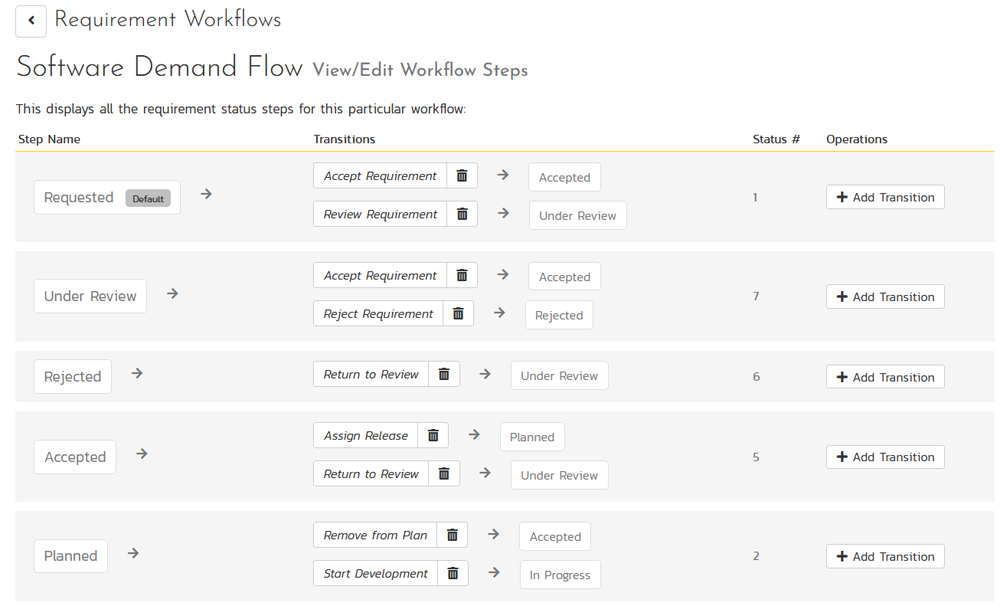Click trash icon next to Assign Release

[433, 436]
